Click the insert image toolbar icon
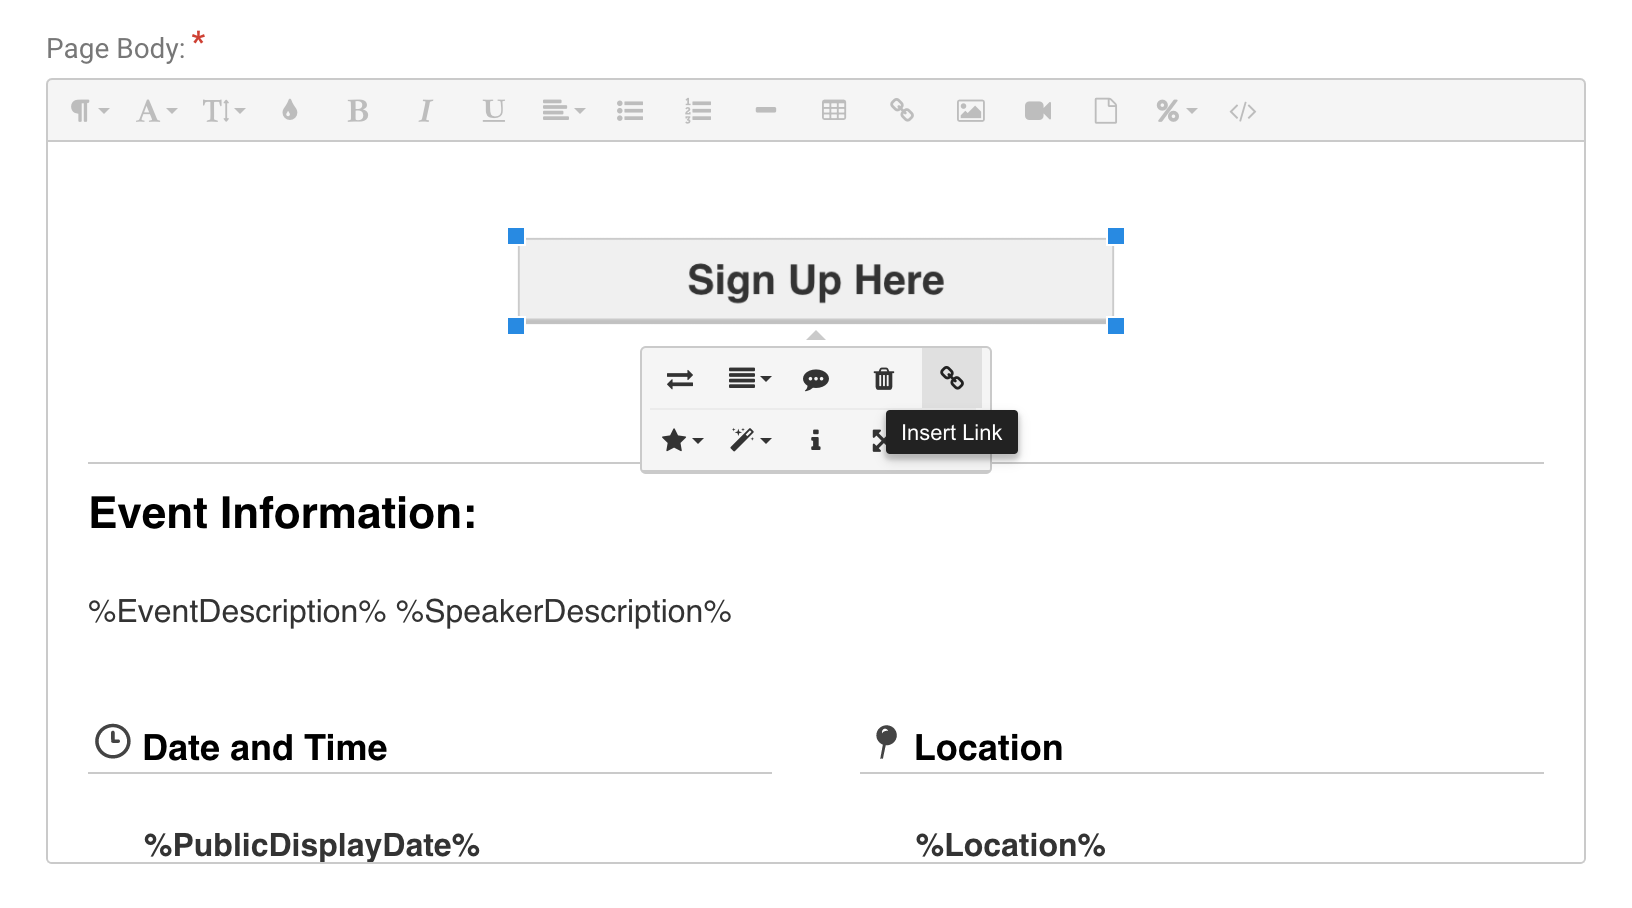 coord(970,111)
